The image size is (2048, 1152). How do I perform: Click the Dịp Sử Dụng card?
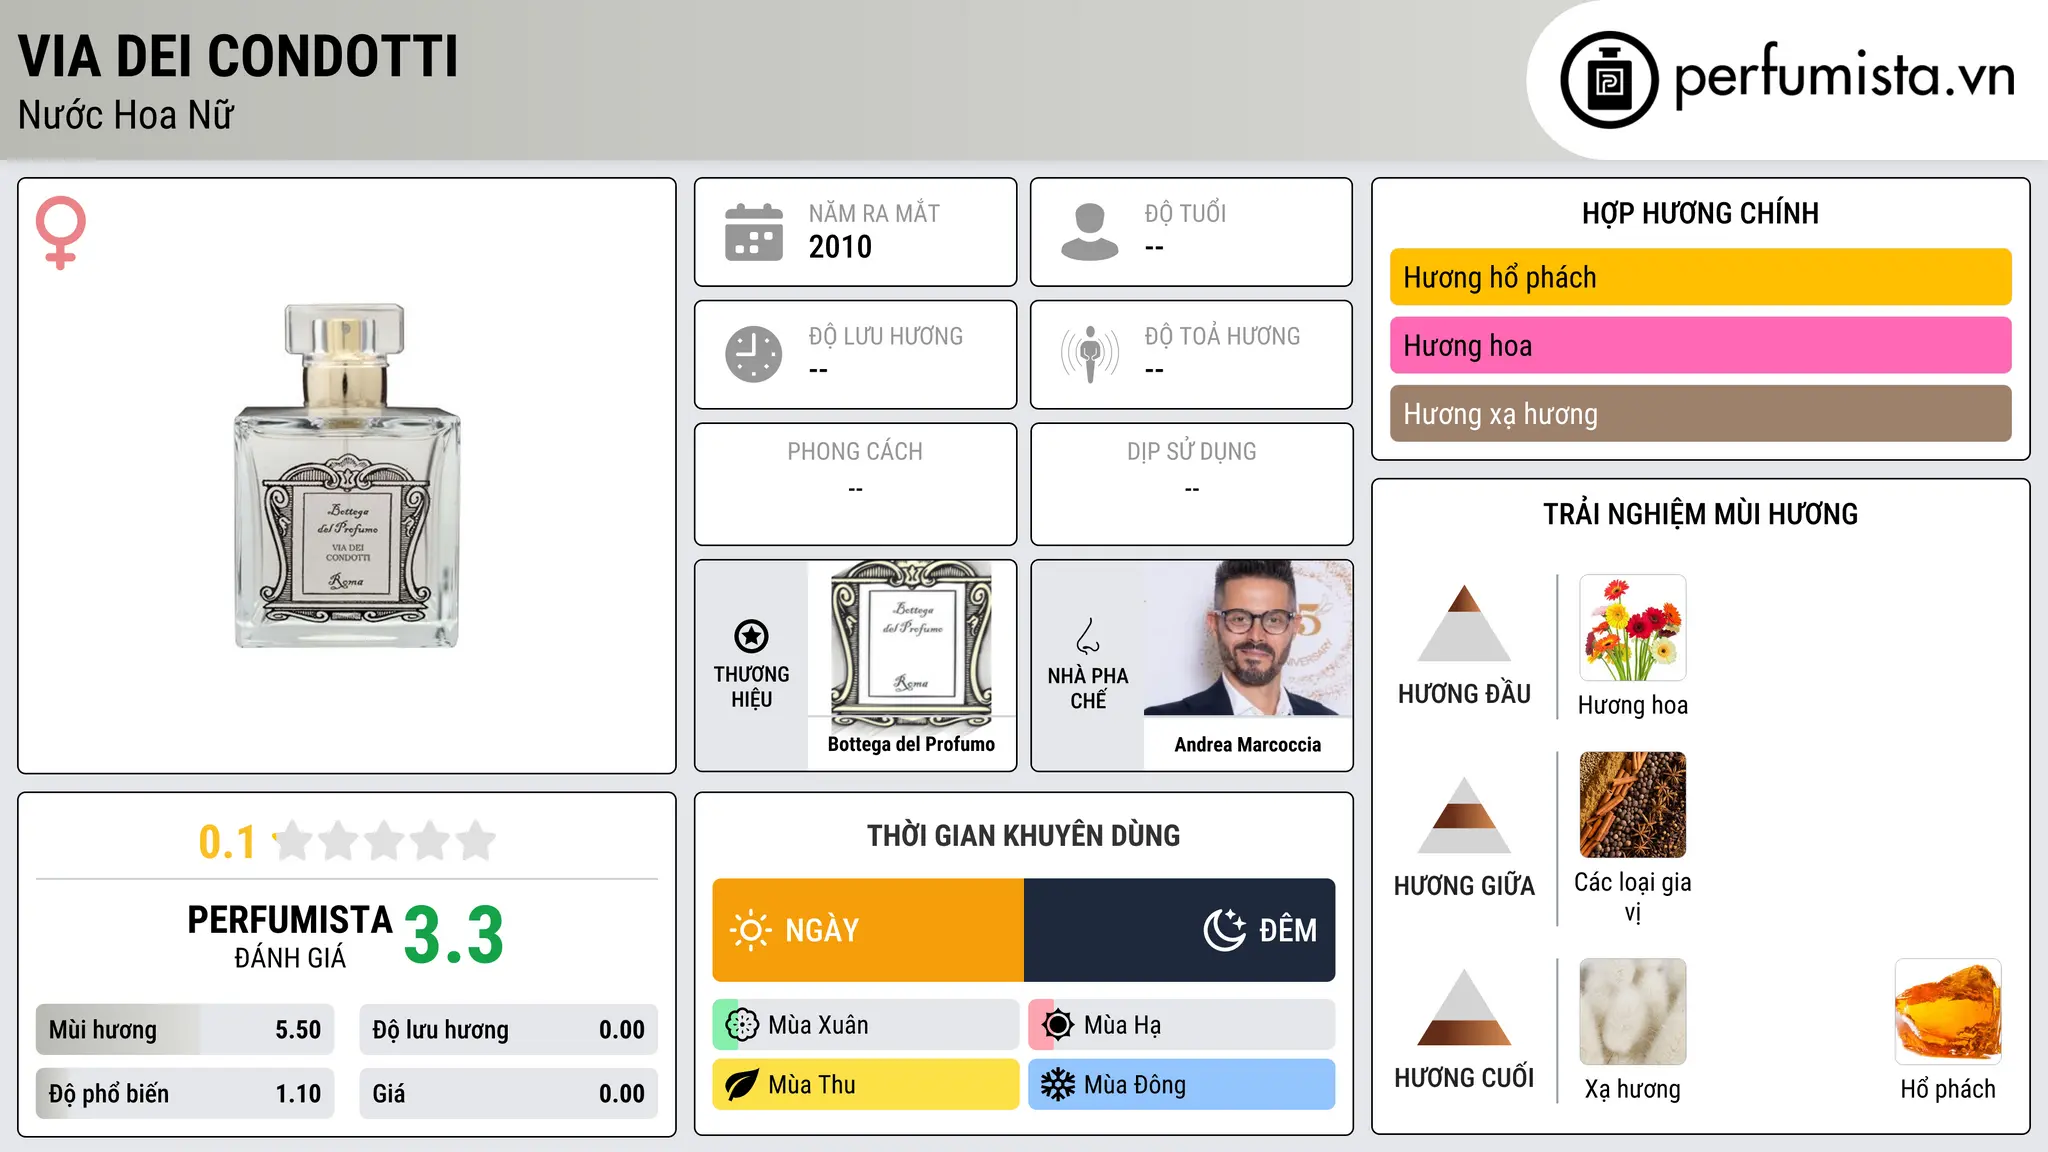[x=1192, y=484]
